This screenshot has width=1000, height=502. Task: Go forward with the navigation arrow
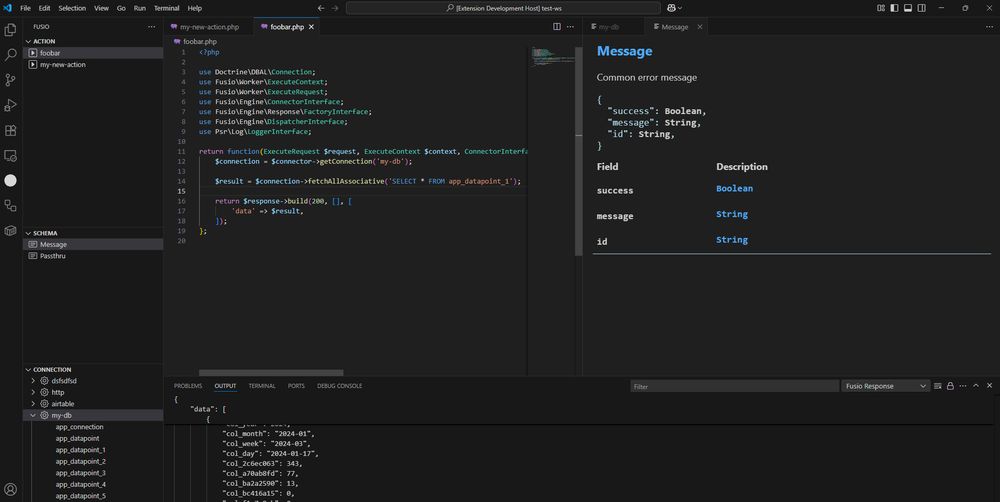(335, 8)
